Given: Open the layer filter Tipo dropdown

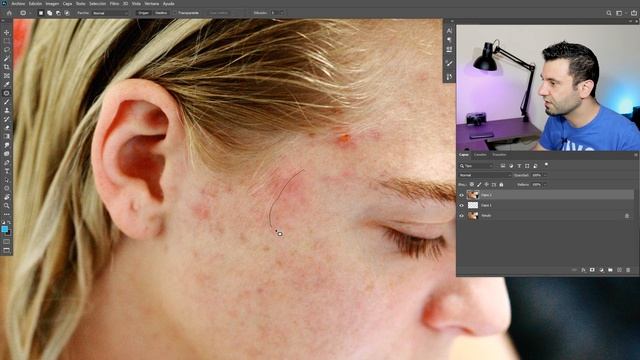Looking at the screenshot, I should point(477,166).
